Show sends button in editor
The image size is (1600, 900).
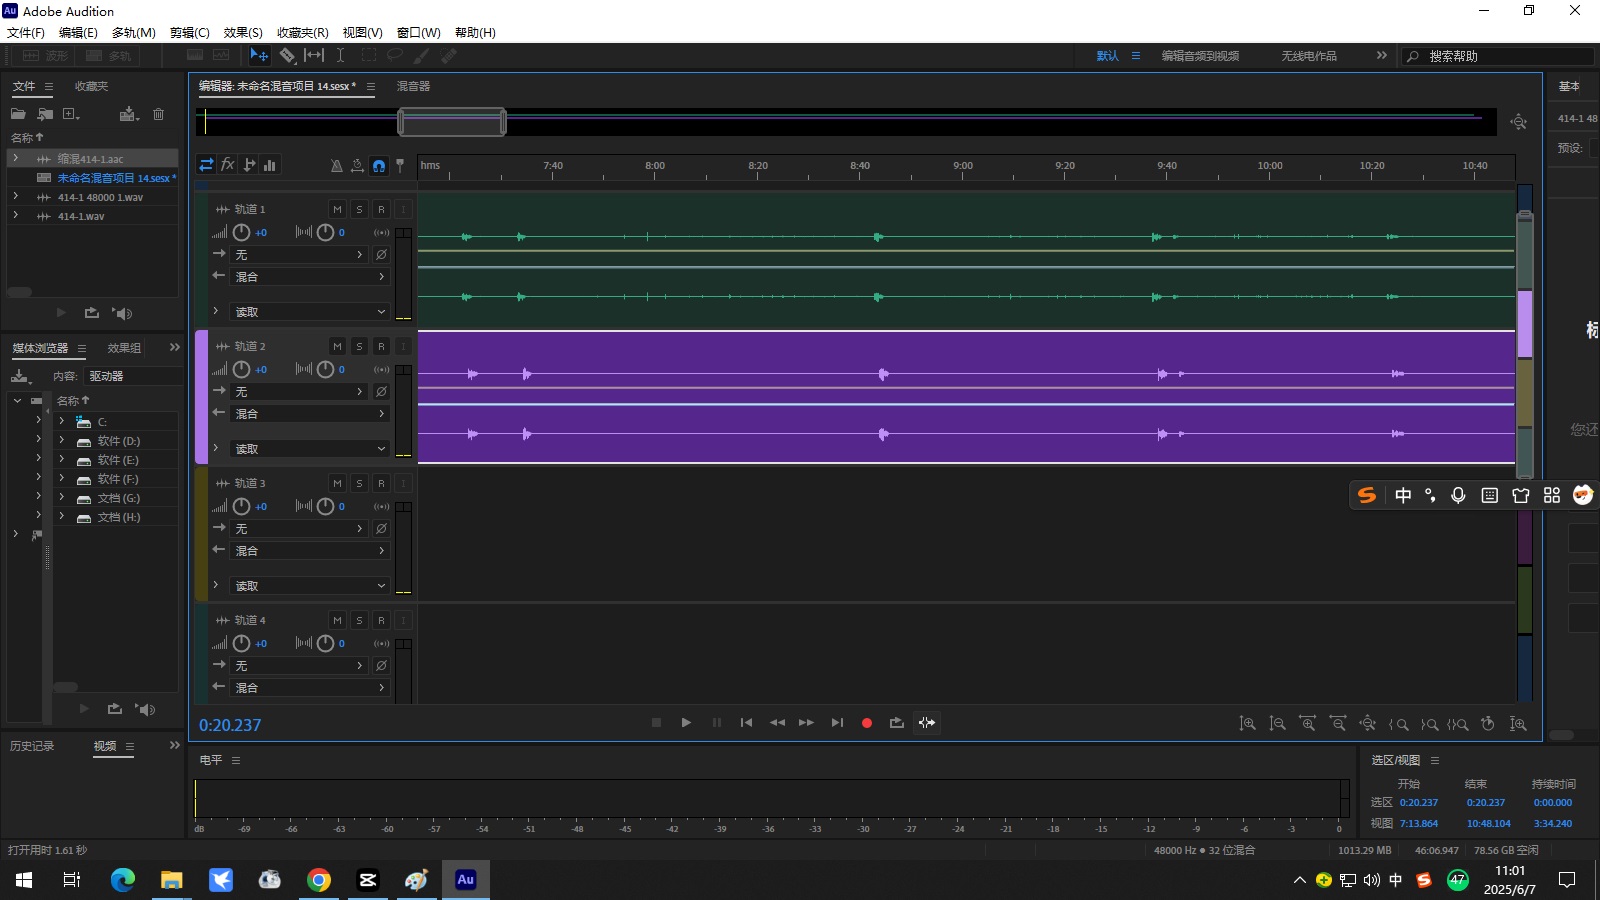(249, 165)
